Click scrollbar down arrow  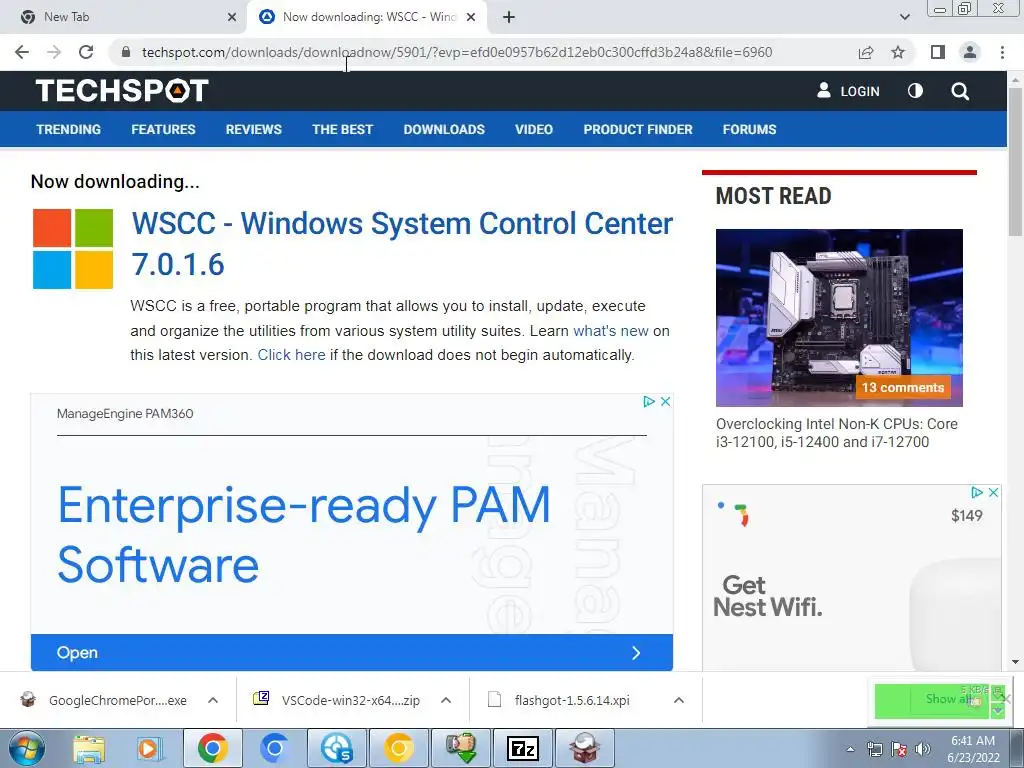click(1015, 662)
